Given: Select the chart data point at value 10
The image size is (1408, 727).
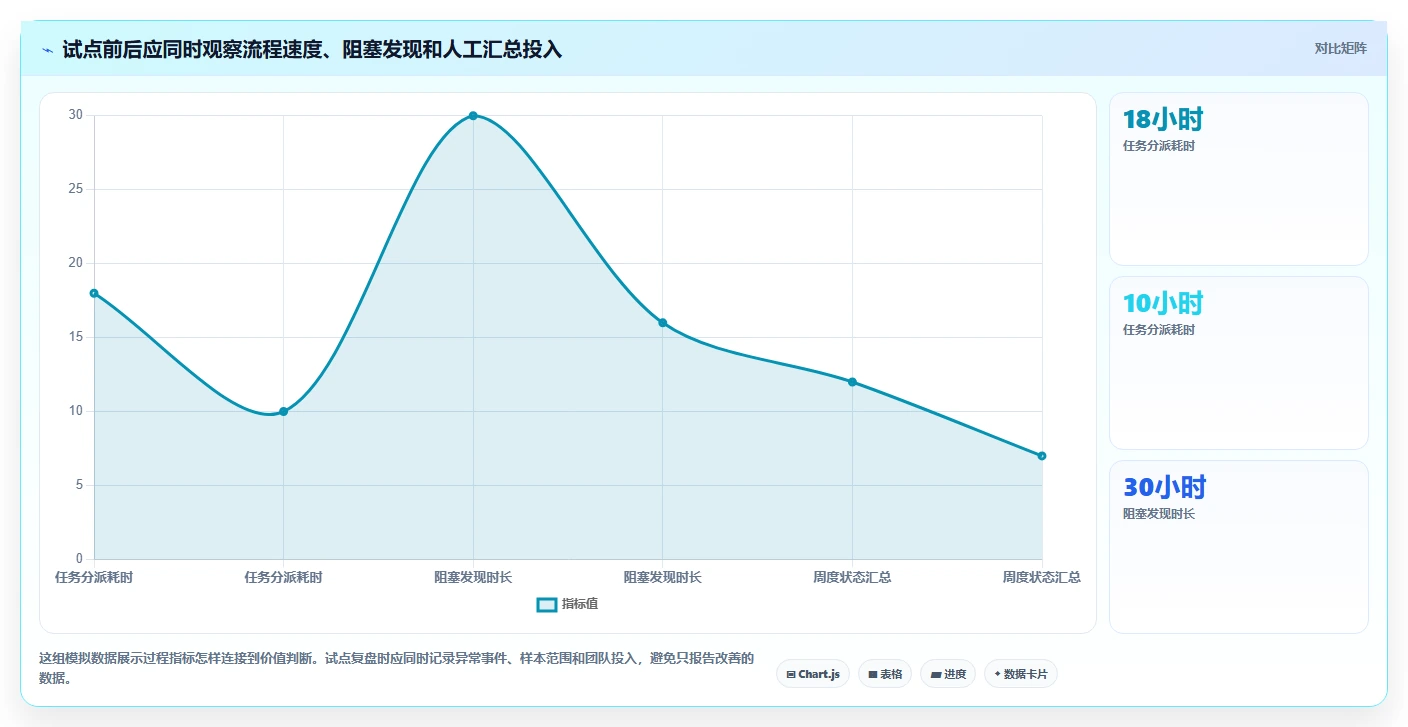Looking at the screenshot, I should (283, 411).
